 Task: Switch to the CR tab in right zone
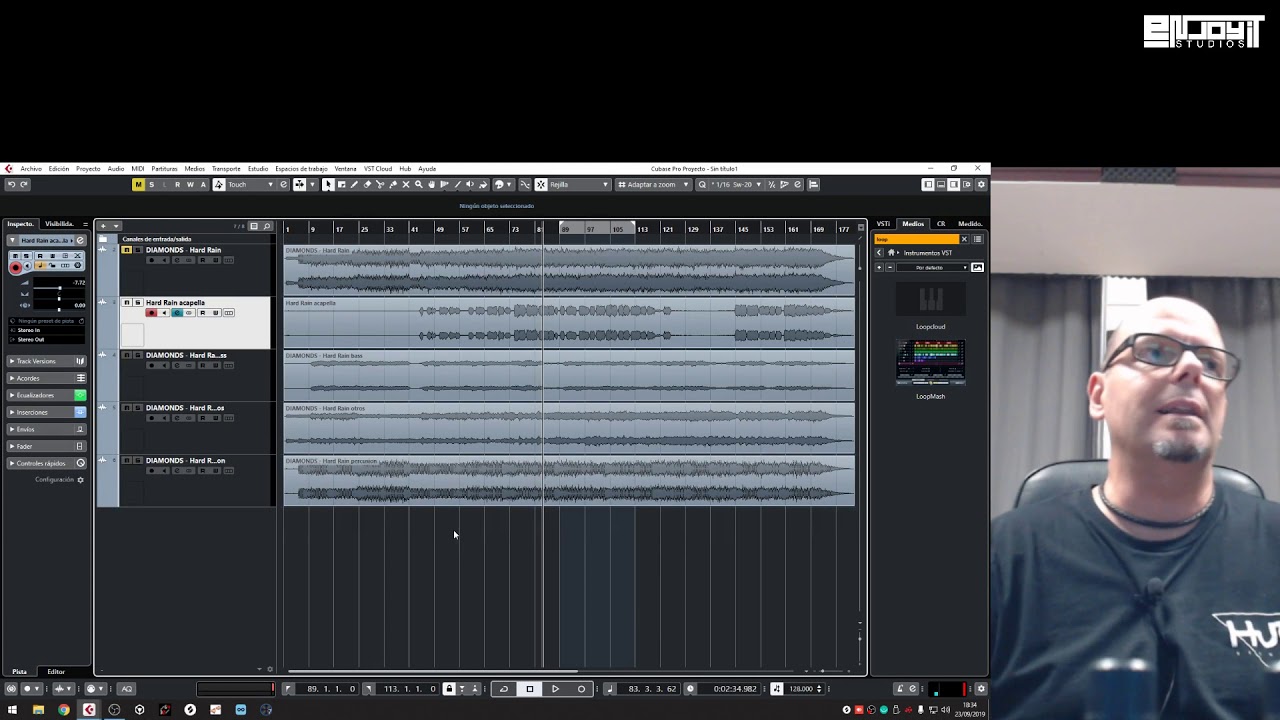[x=941, y=224]
